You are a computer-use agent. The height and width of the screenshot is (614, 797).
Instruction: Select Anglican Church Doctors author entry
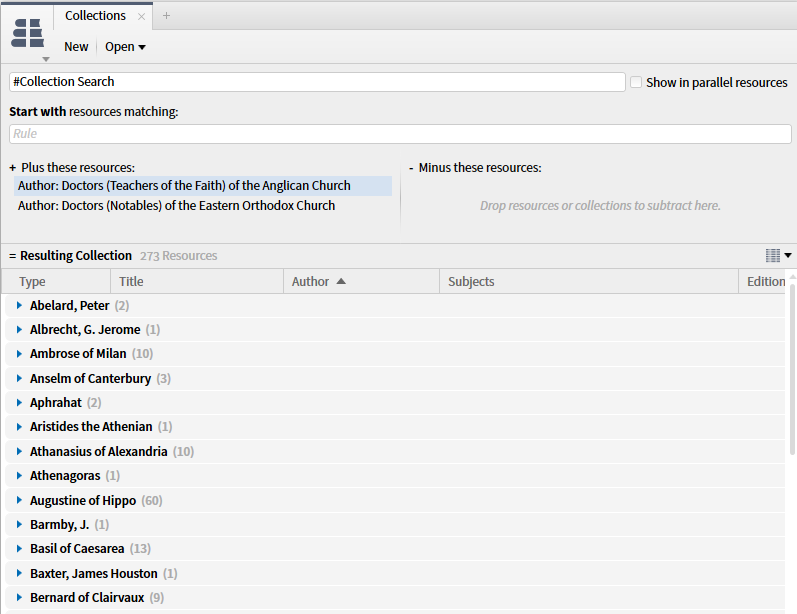tap(184, 186)
